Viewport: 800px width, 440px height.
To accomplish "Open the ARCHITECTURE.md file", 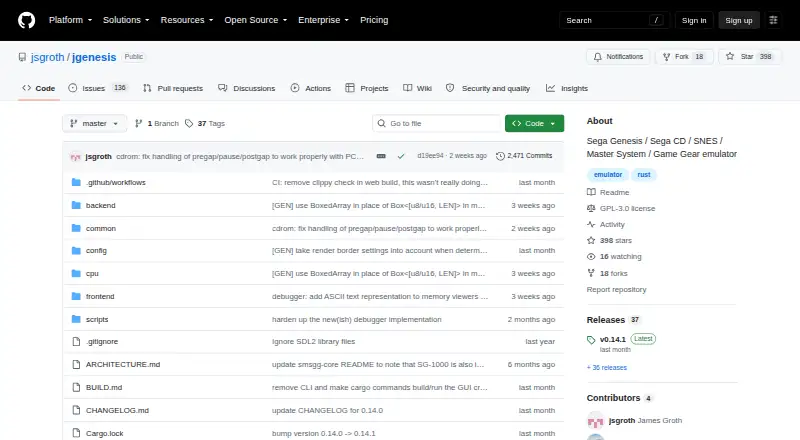I will [123, 364].
